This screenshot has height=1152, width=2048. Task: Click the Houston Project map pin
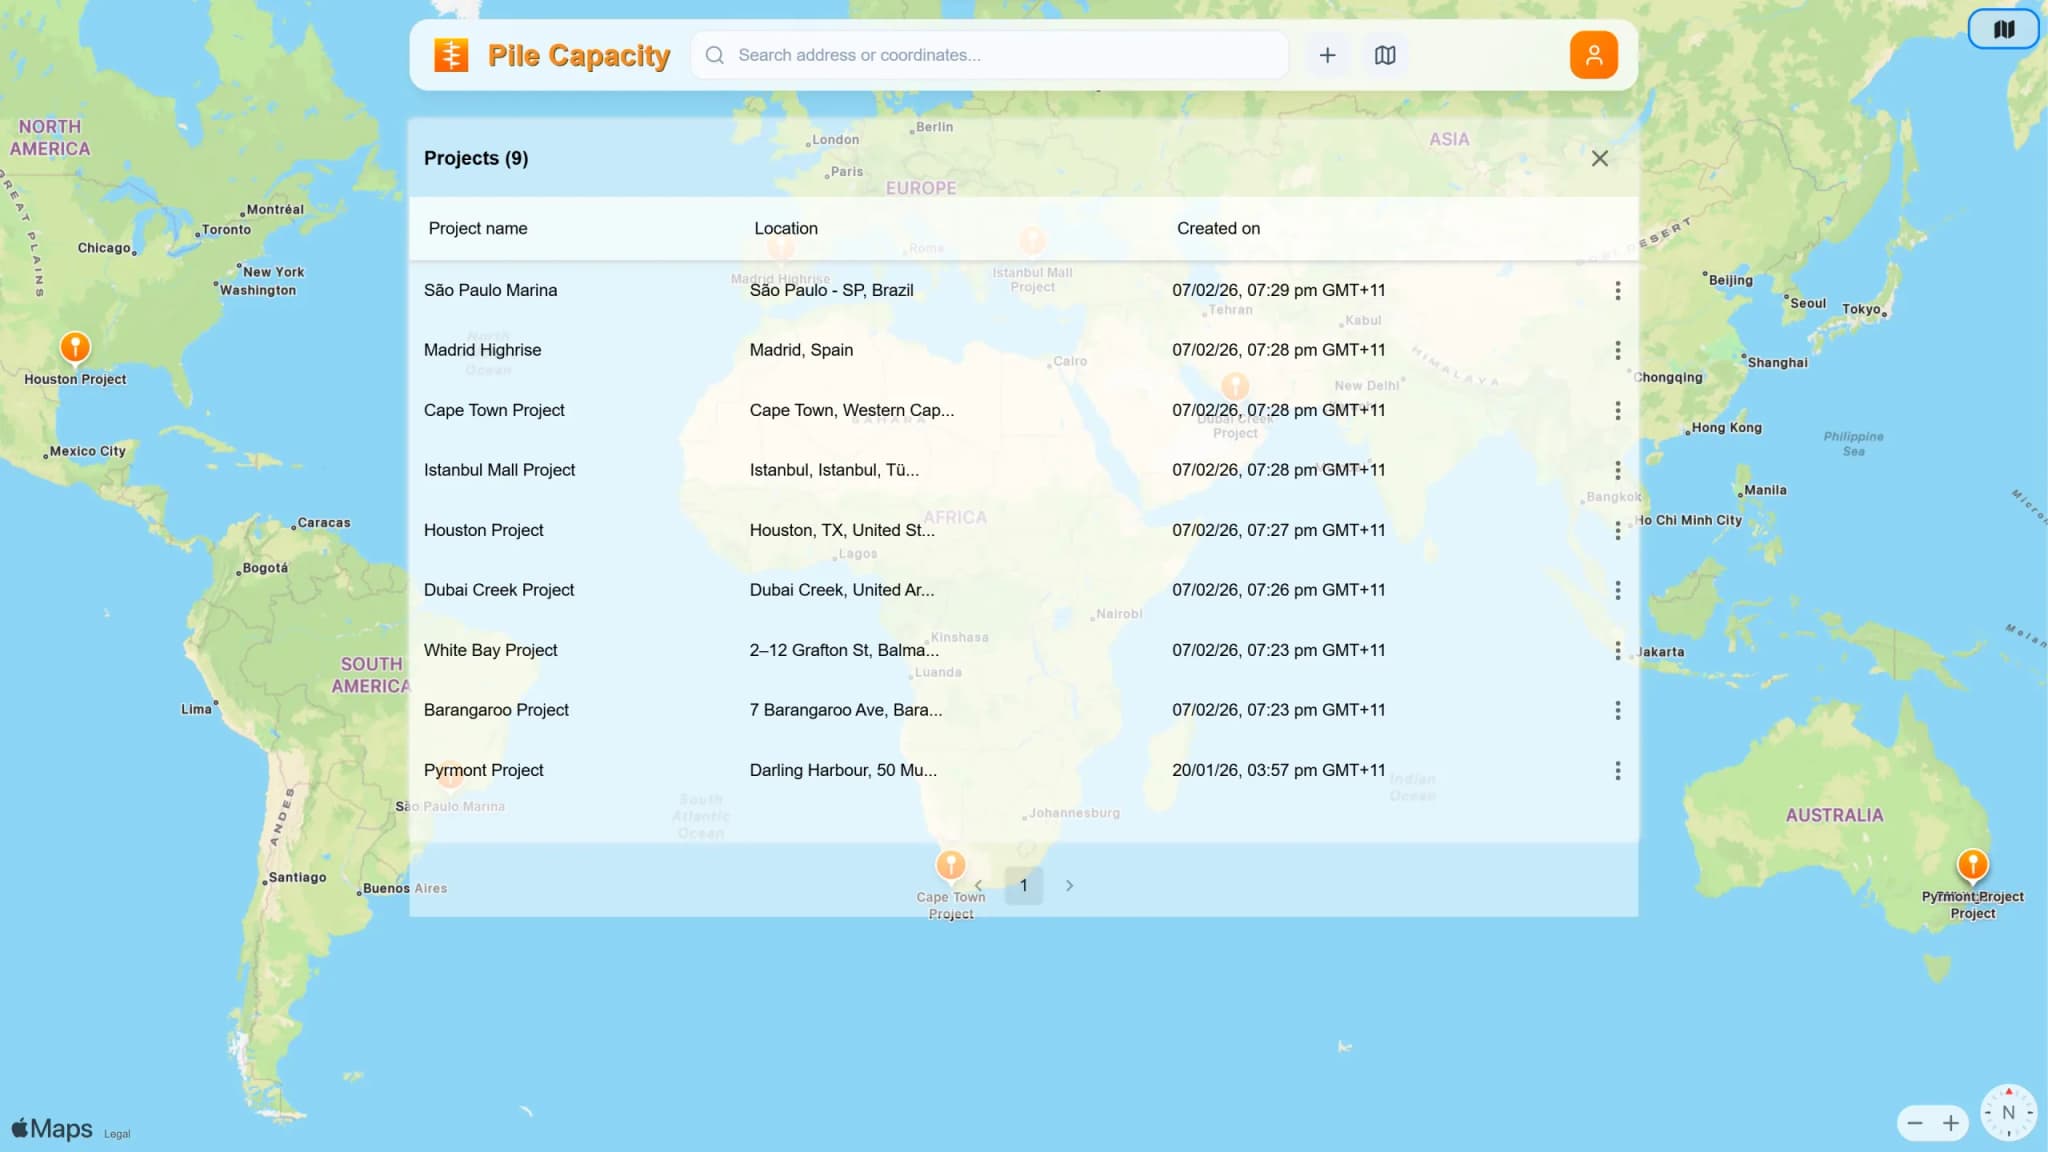(x=75, y=347)
